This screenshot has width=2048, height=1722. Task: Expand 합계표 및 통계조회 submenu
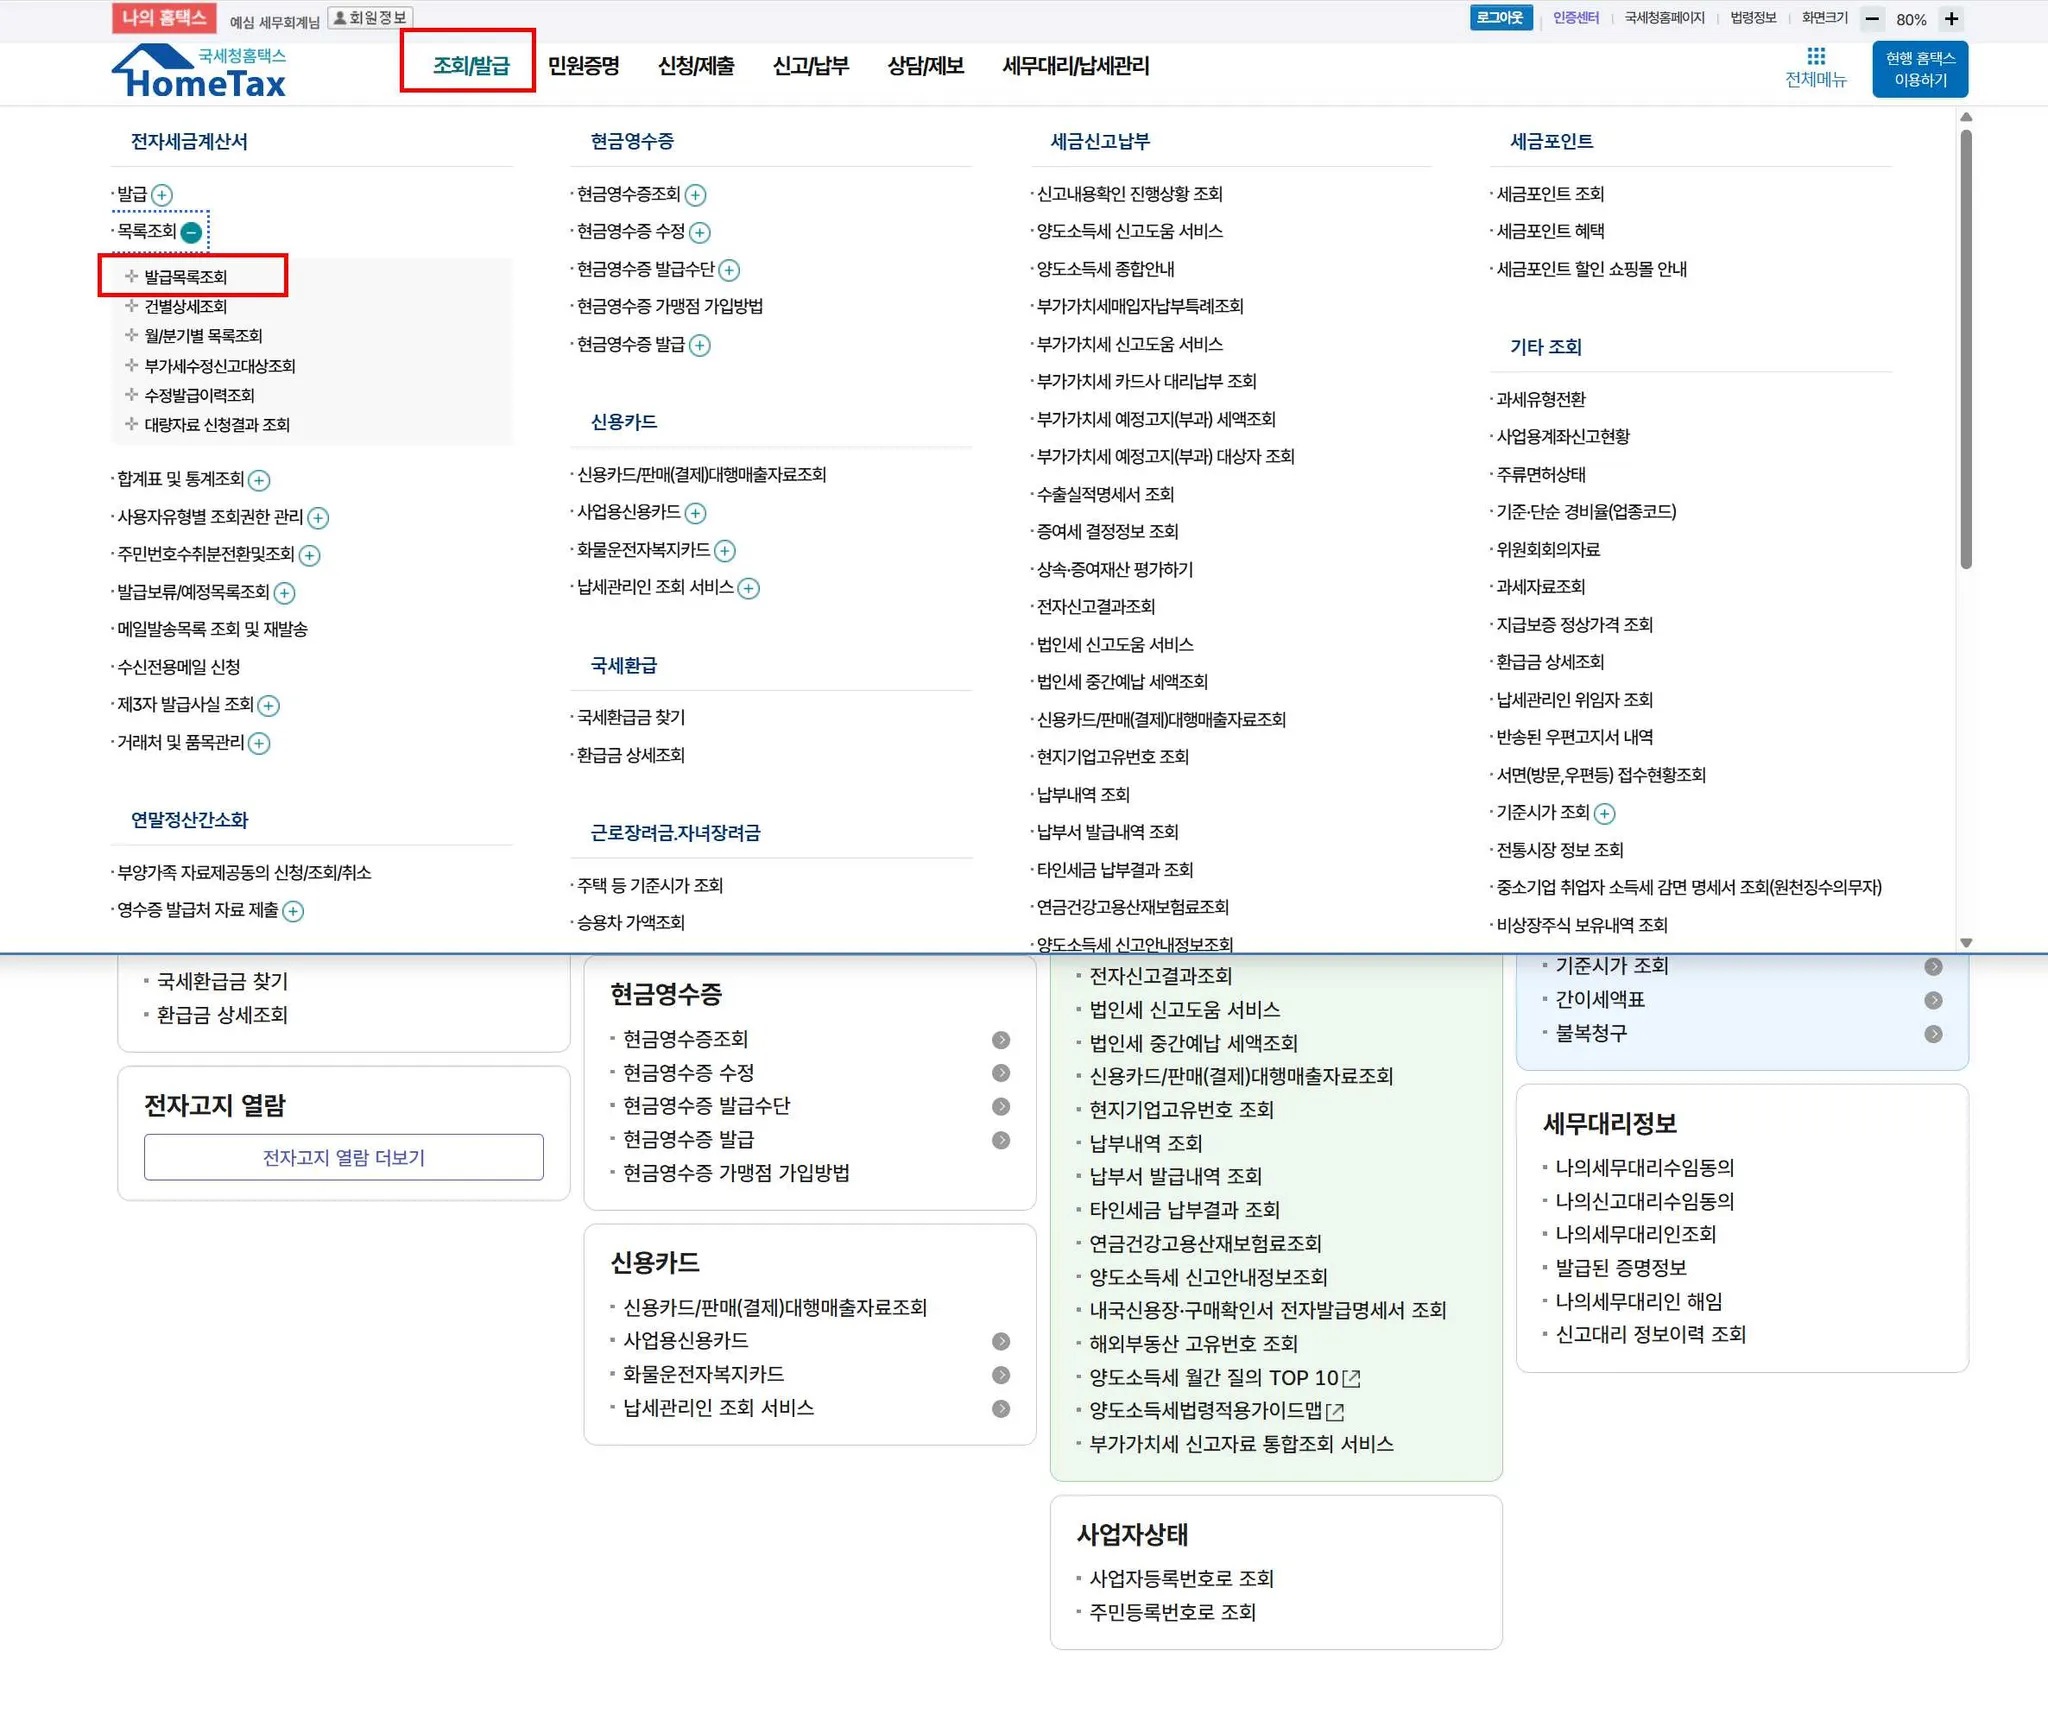(259, 480)
